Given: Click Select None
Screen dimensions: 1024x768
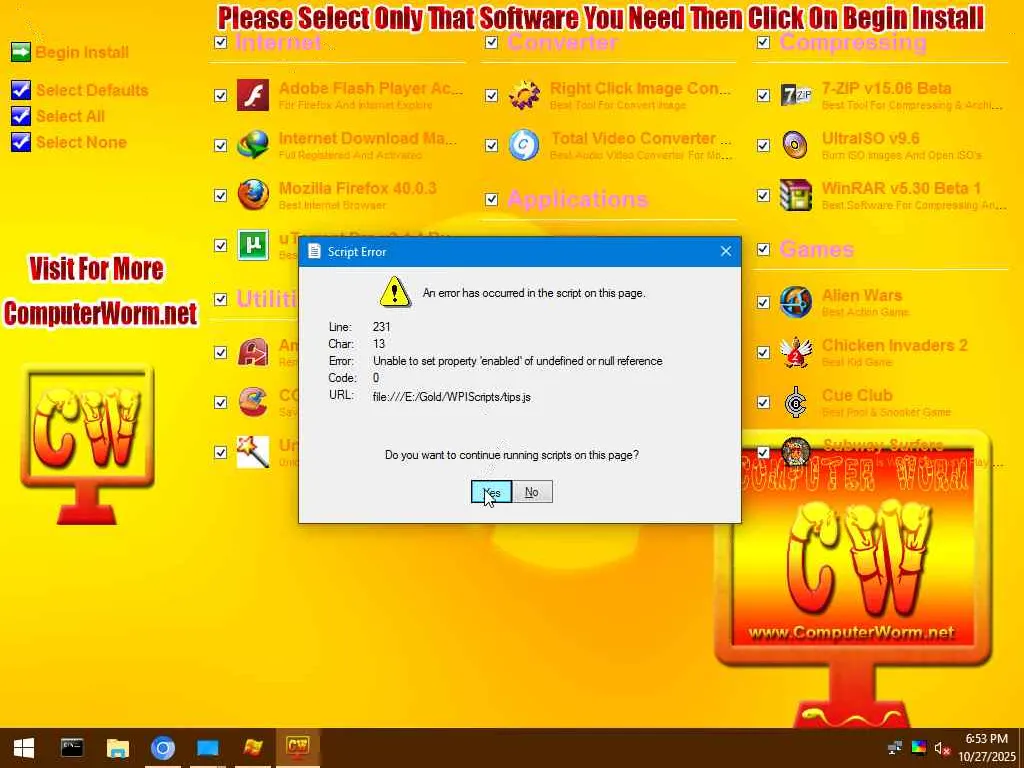Looking at the screenshot, I should click(x=81, y=142).
